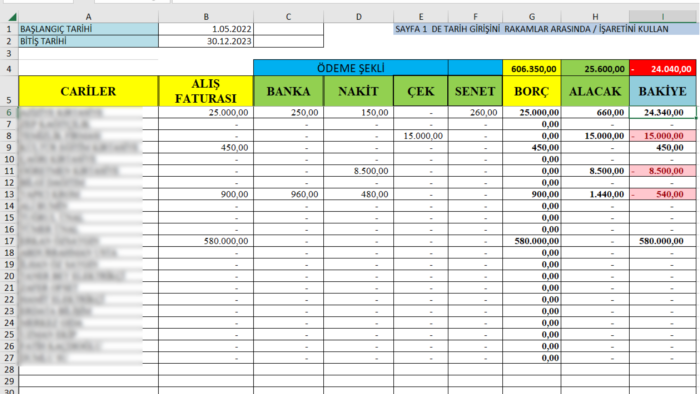Select SENET cell with 260,00
The width and height of the screenshot is (700, 394).
475,112
